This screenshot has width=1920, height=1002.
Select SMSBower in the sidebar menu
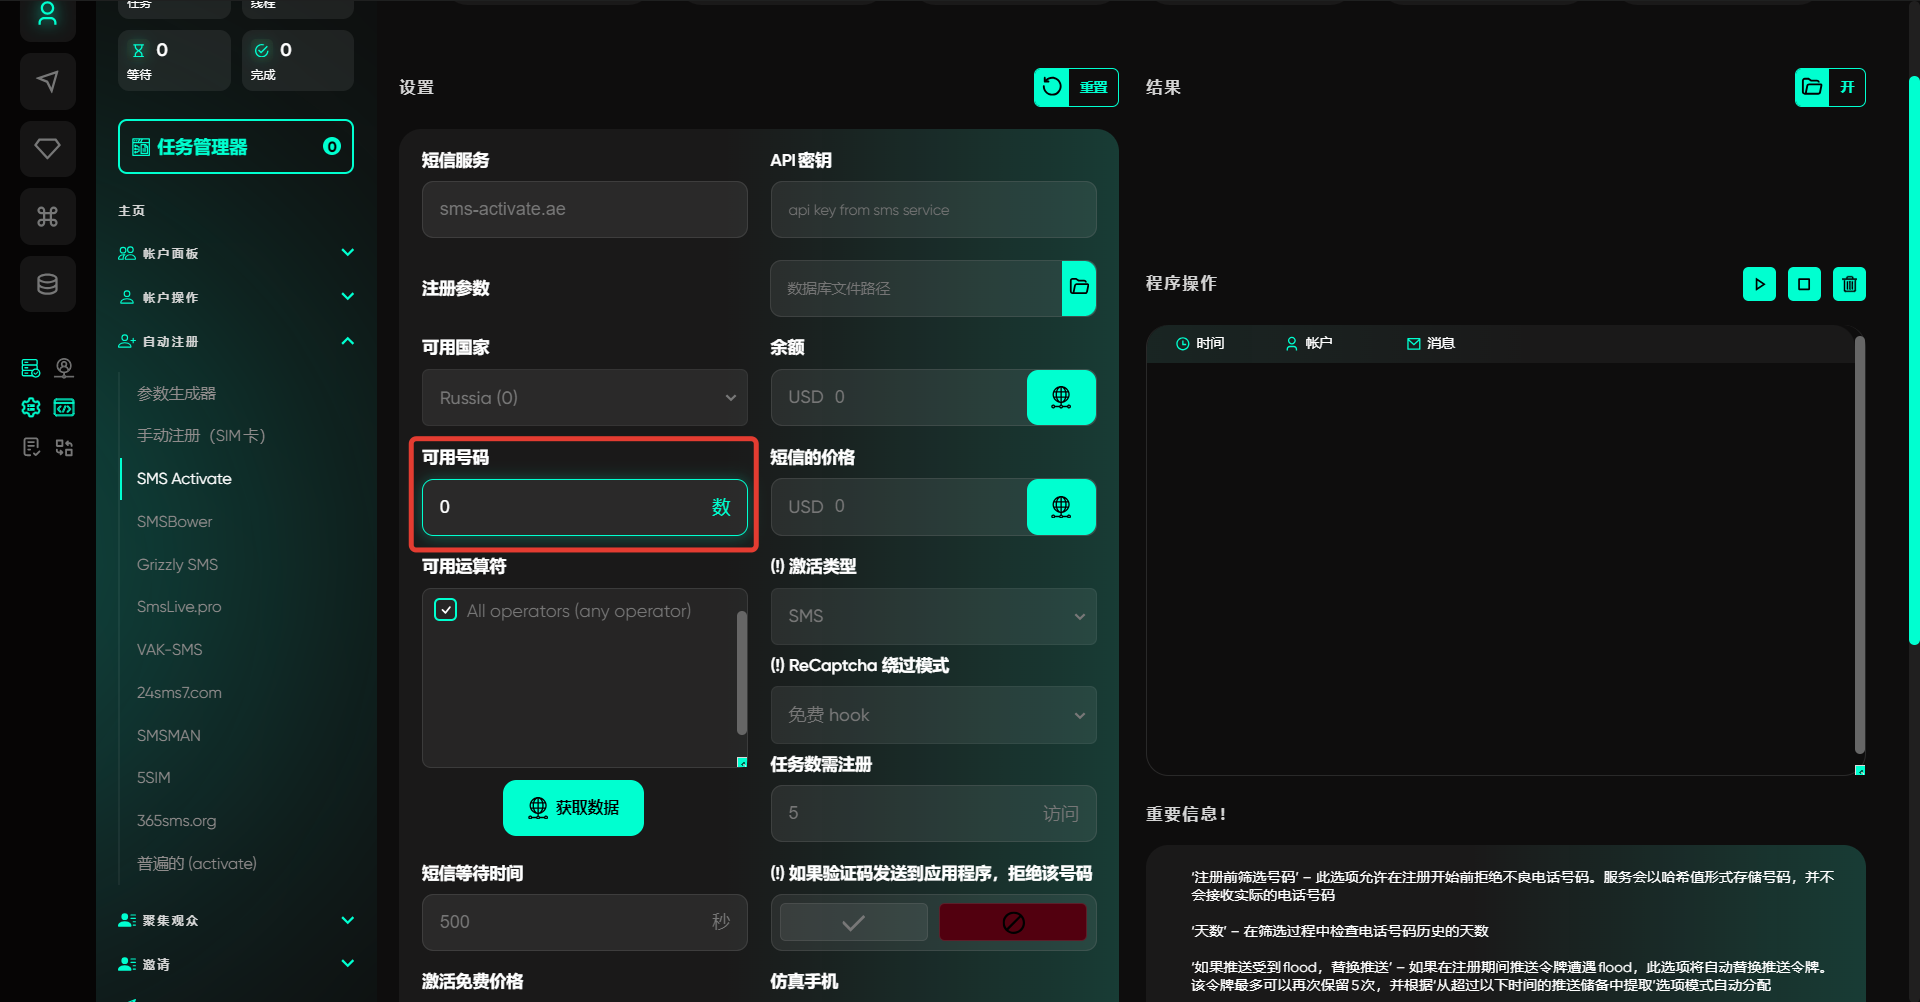point(175,521)
